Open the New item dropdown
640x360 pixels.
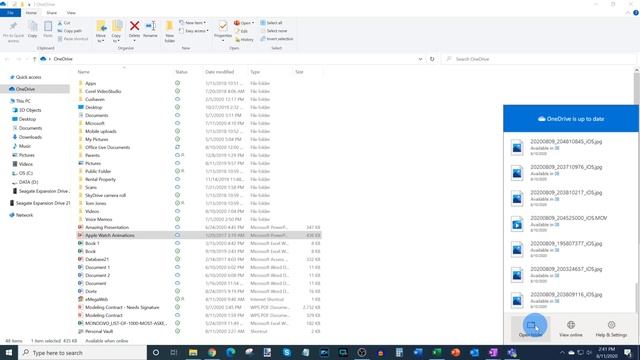[193, 23]
